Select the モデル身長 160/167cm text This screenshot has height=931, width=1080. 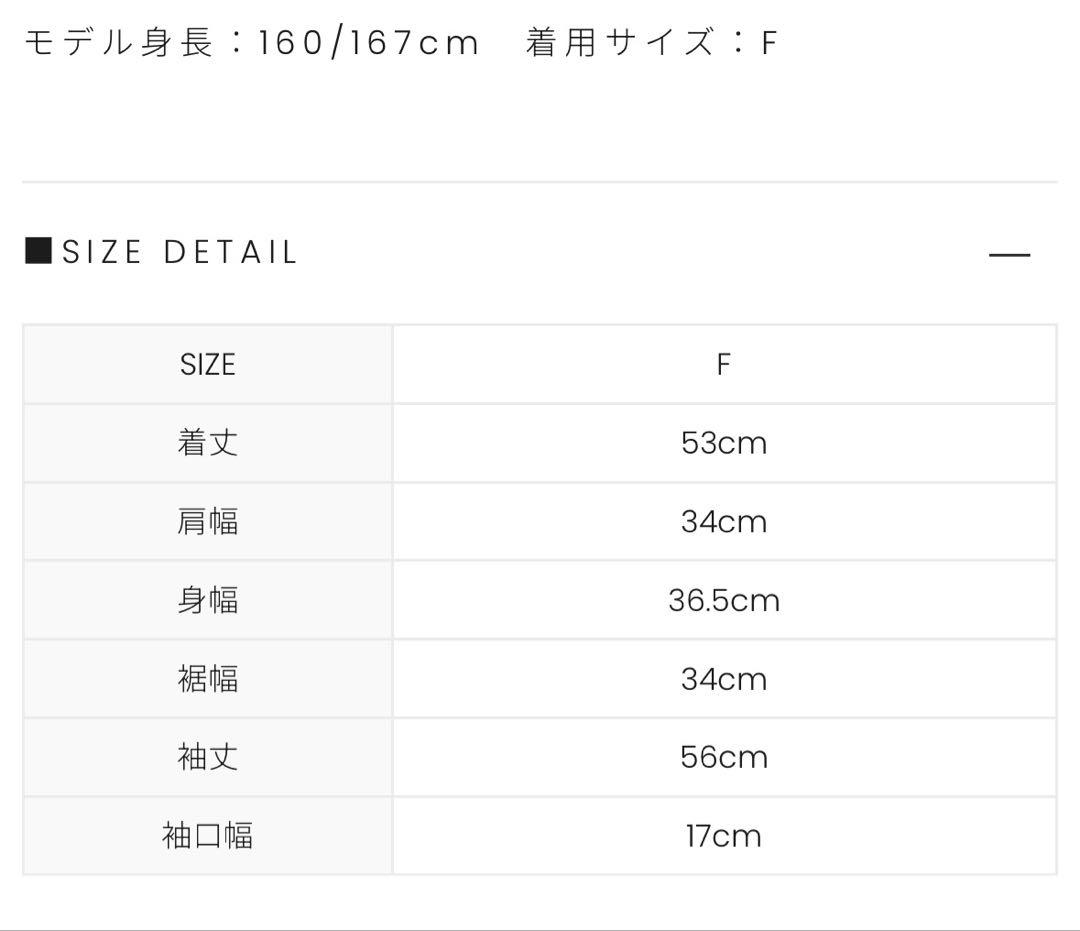point(251,43)
